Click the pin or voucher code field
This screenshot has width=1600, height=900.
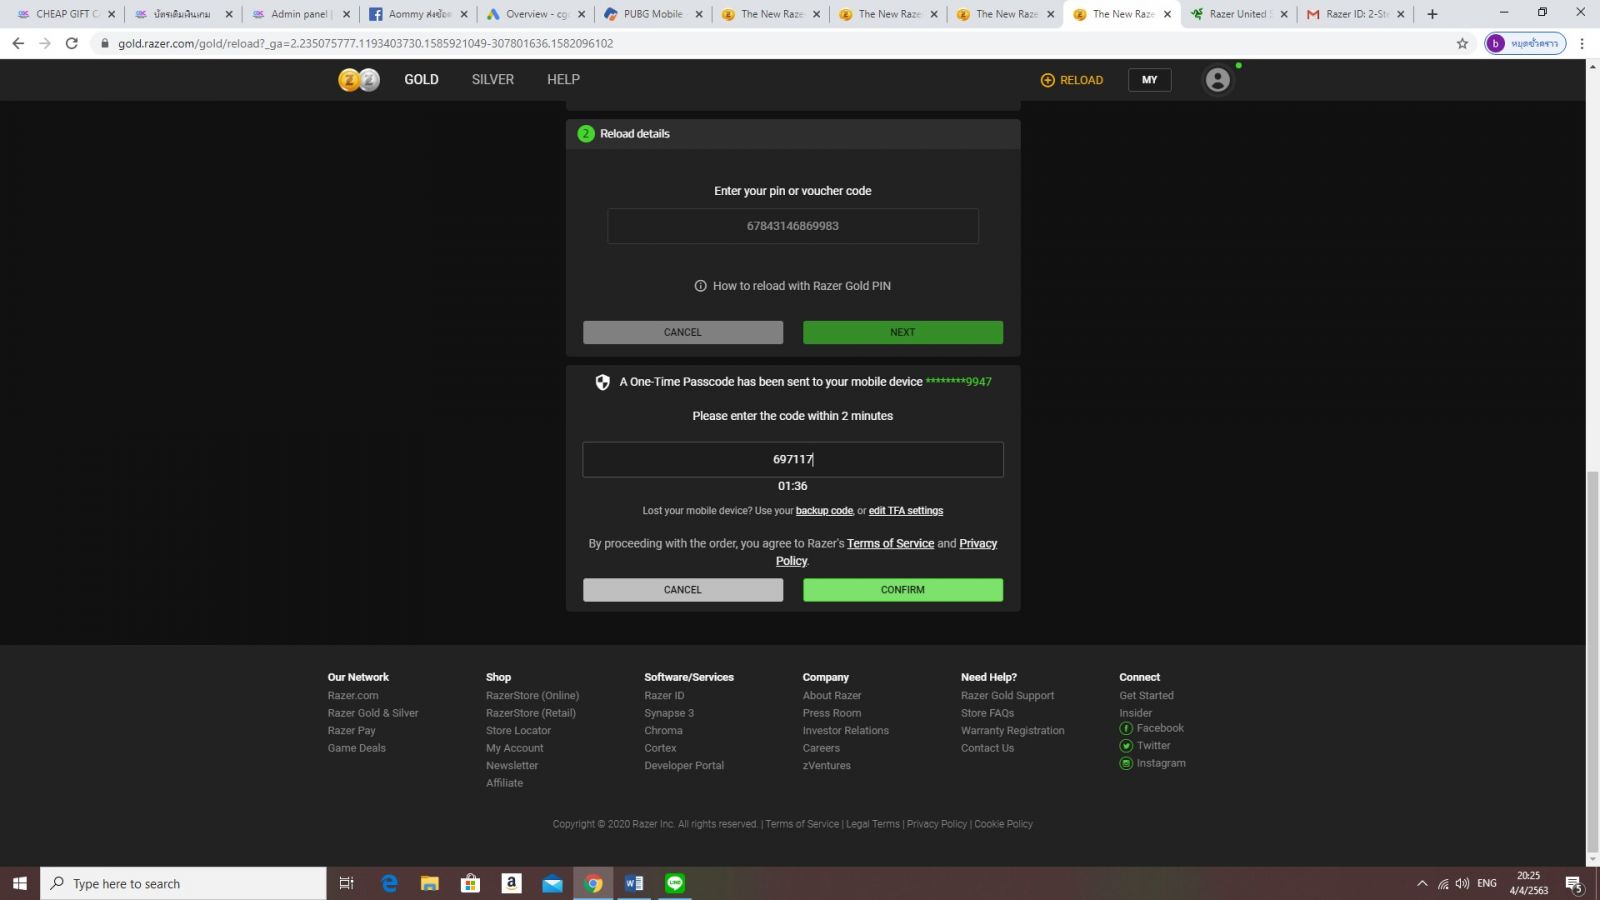pyautogui.click(x=792, y=226)
